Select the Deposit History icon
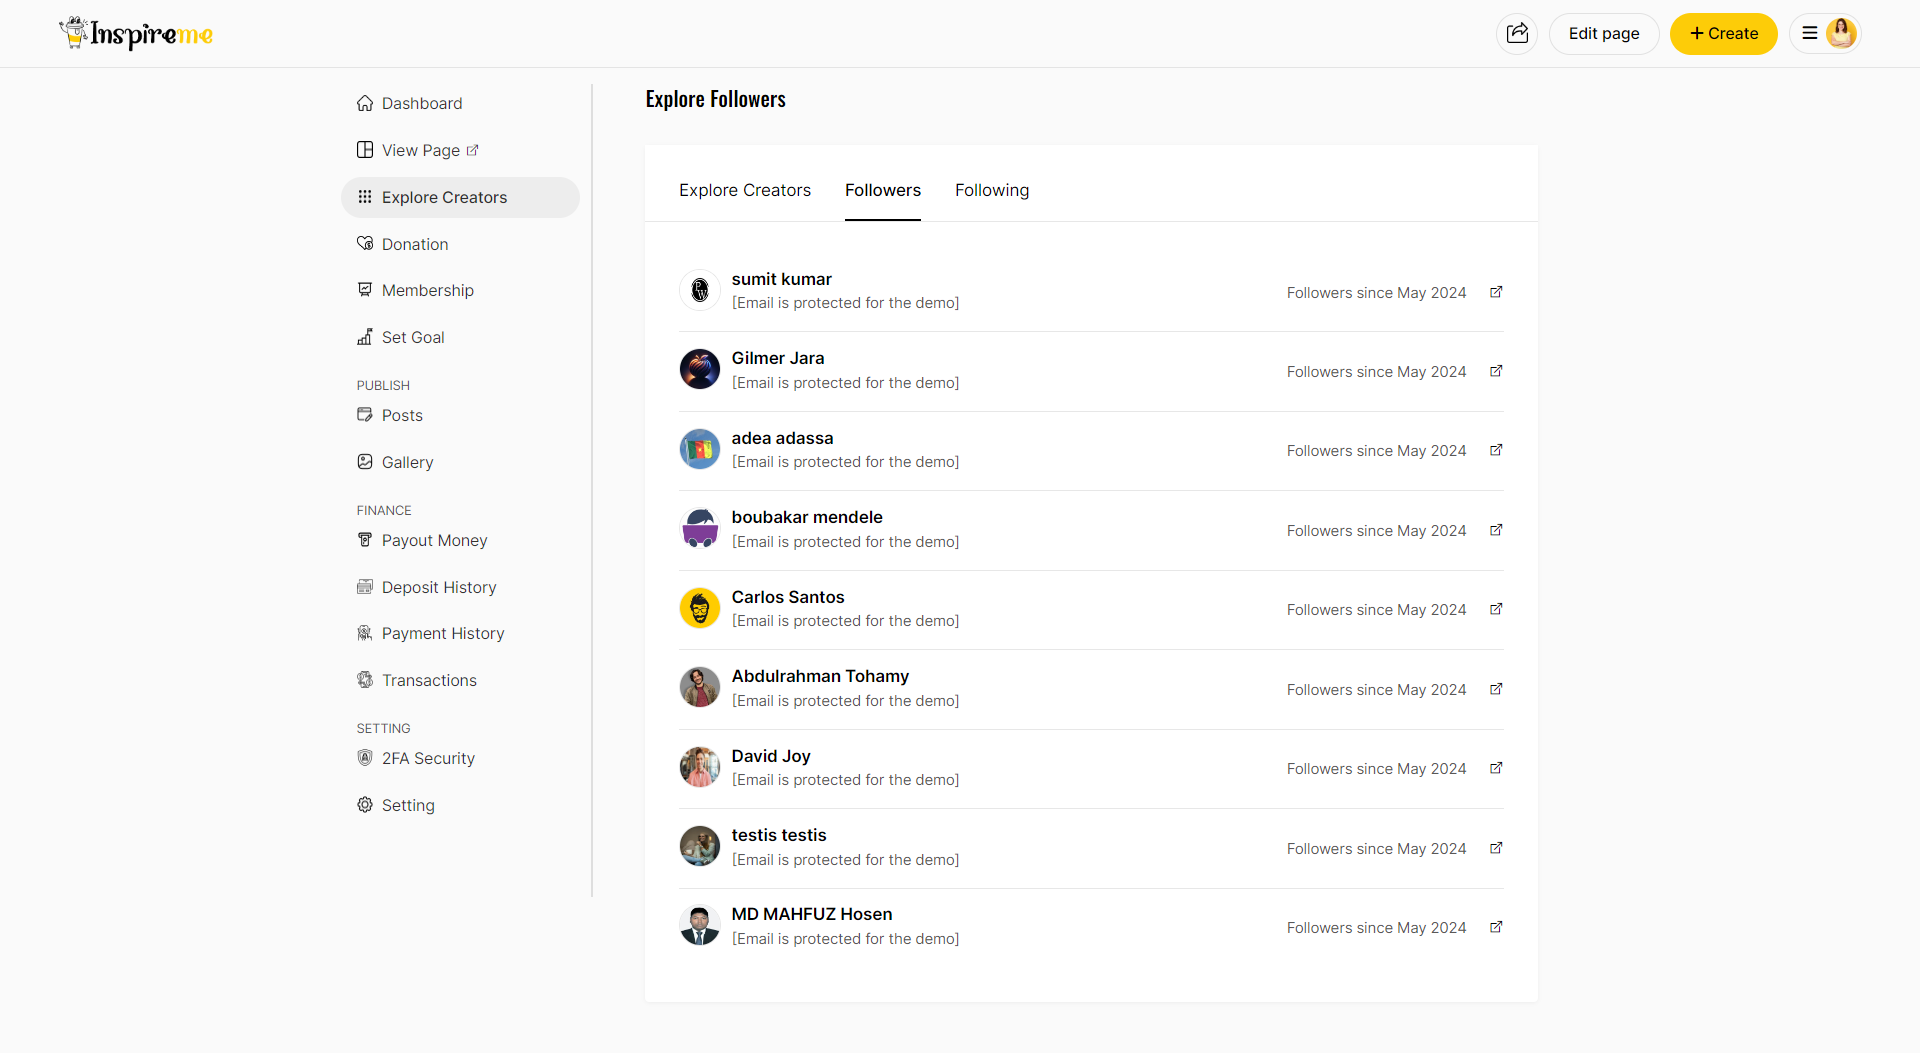 pyautogui.click(x=365, y=587)
